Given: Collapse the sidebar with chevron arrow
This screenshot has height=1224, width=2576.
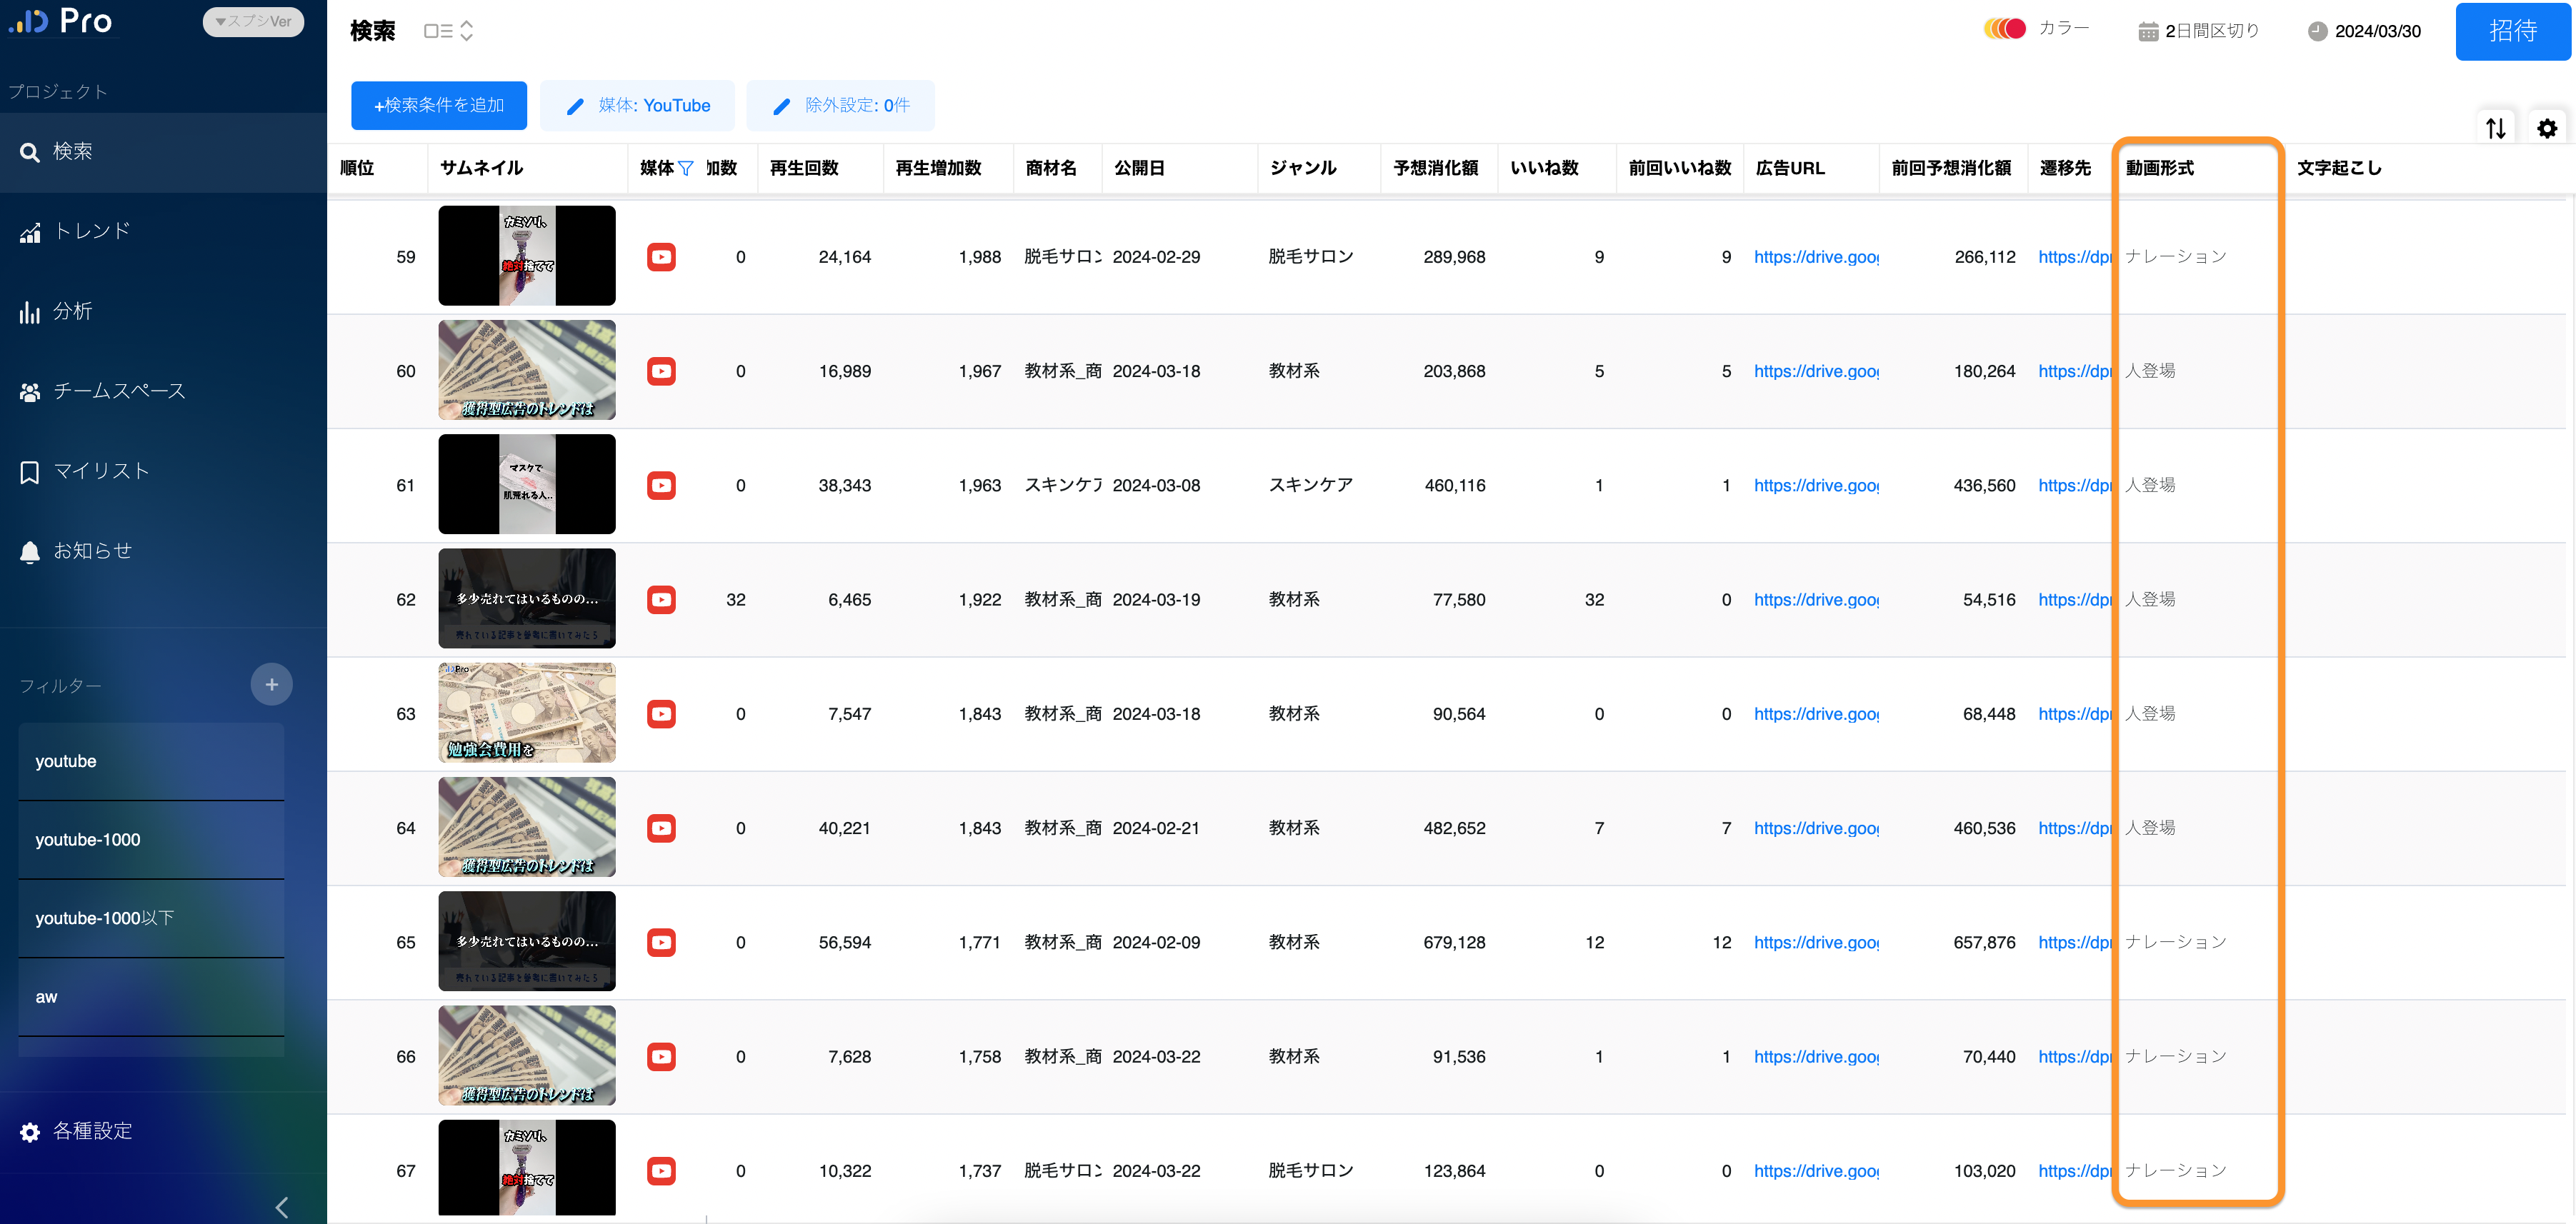Looking at the screenshot, I should [282, 1207].
